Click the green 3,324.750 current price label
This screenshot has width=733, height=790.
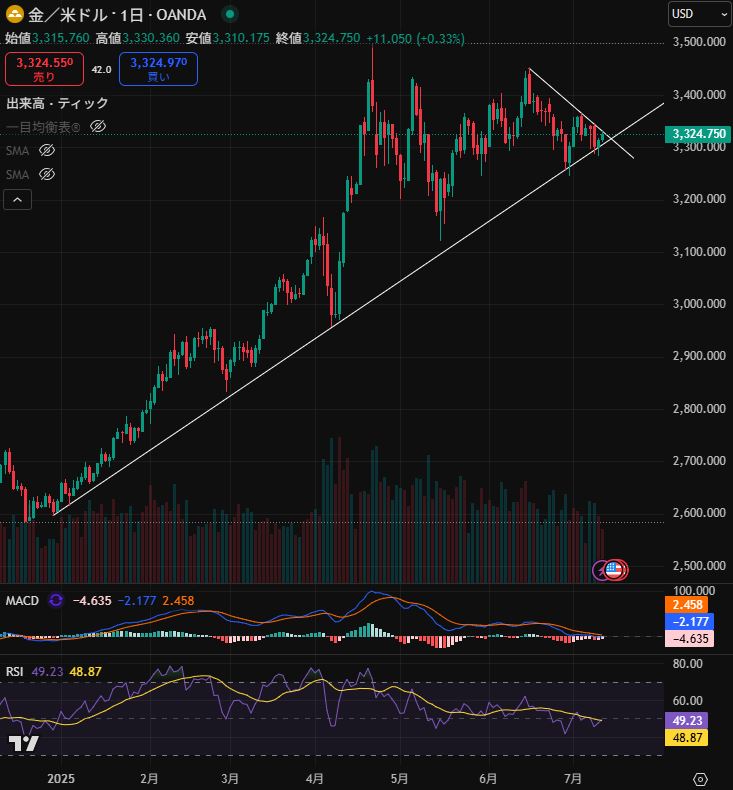pyautogui.click(x=698, y=134)
